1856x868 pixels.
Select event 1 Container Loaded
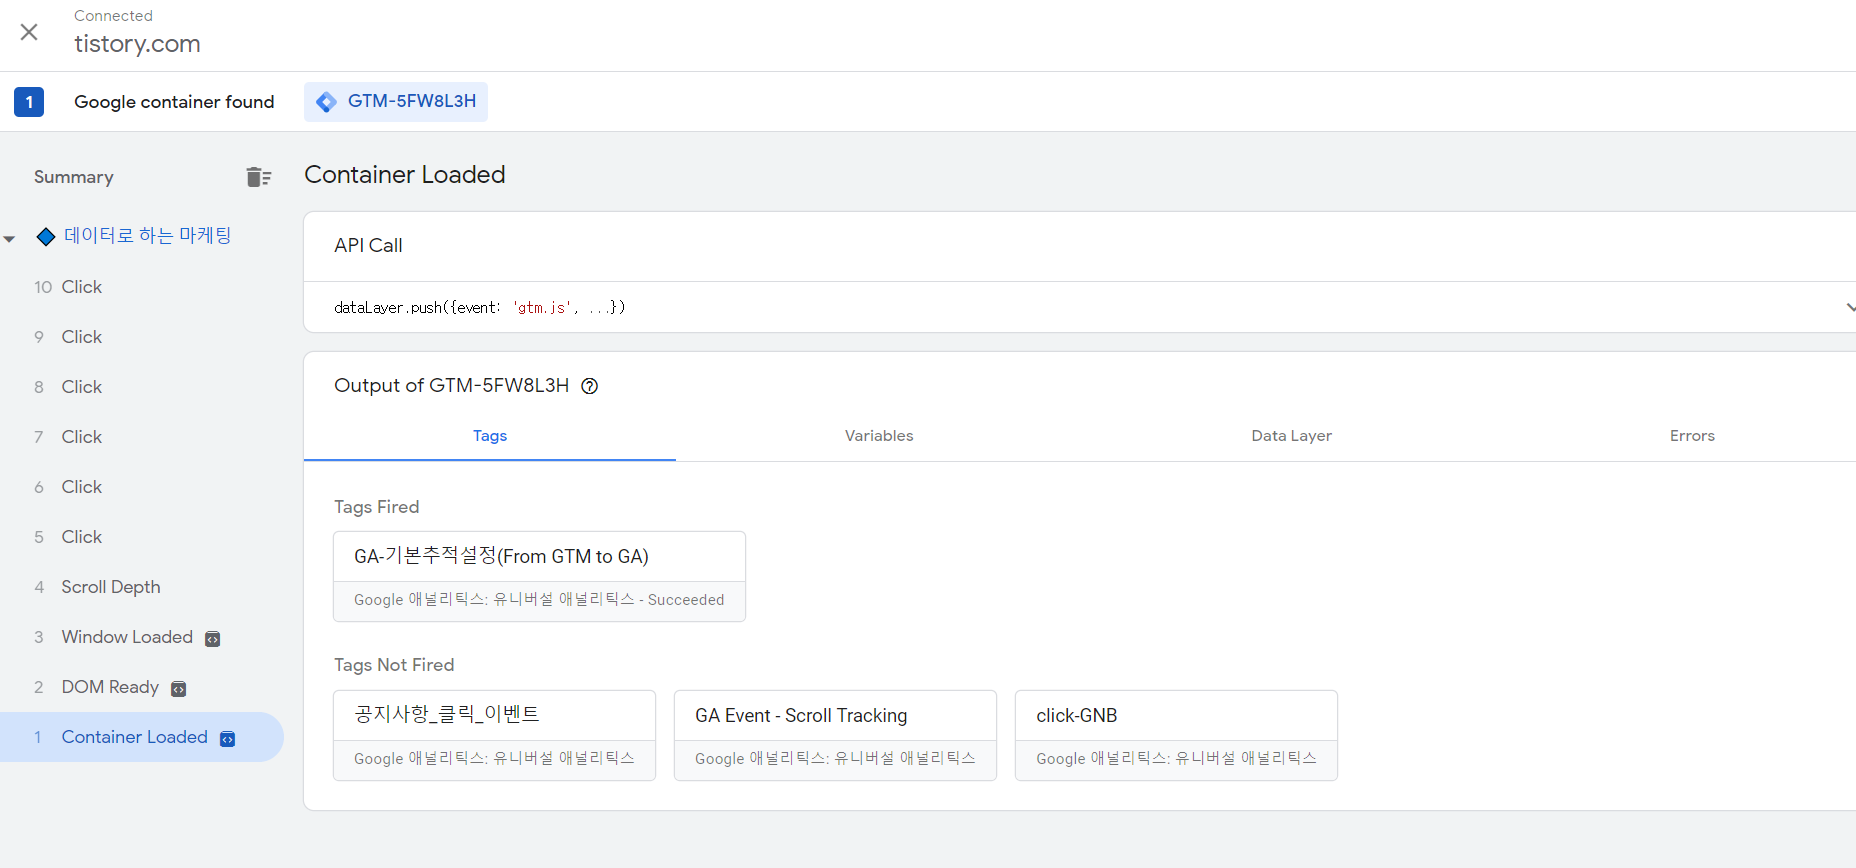click(x=142, y=737)
